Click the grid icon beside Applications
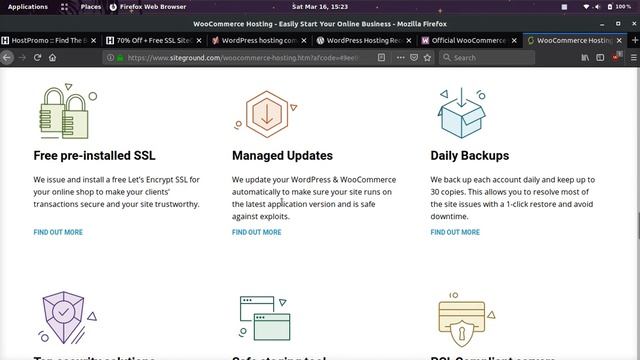The width and height of the screenshot is (640, 360). [x=64, y=7]
